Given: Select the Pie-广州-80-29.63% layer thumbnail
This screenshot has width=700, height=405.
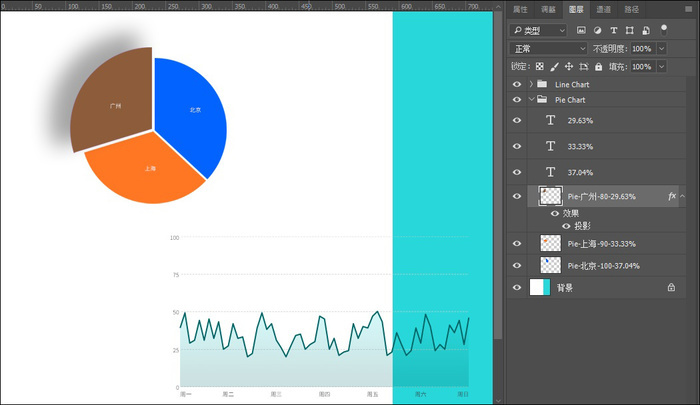Looking at the screenshot, I should [x=550, y=196].
